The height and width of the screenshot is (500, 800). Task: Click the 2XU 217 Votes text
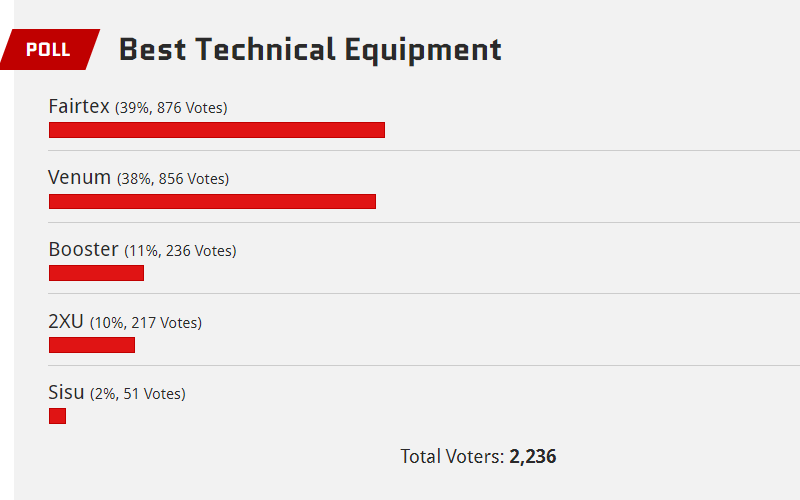coord(146,323)
